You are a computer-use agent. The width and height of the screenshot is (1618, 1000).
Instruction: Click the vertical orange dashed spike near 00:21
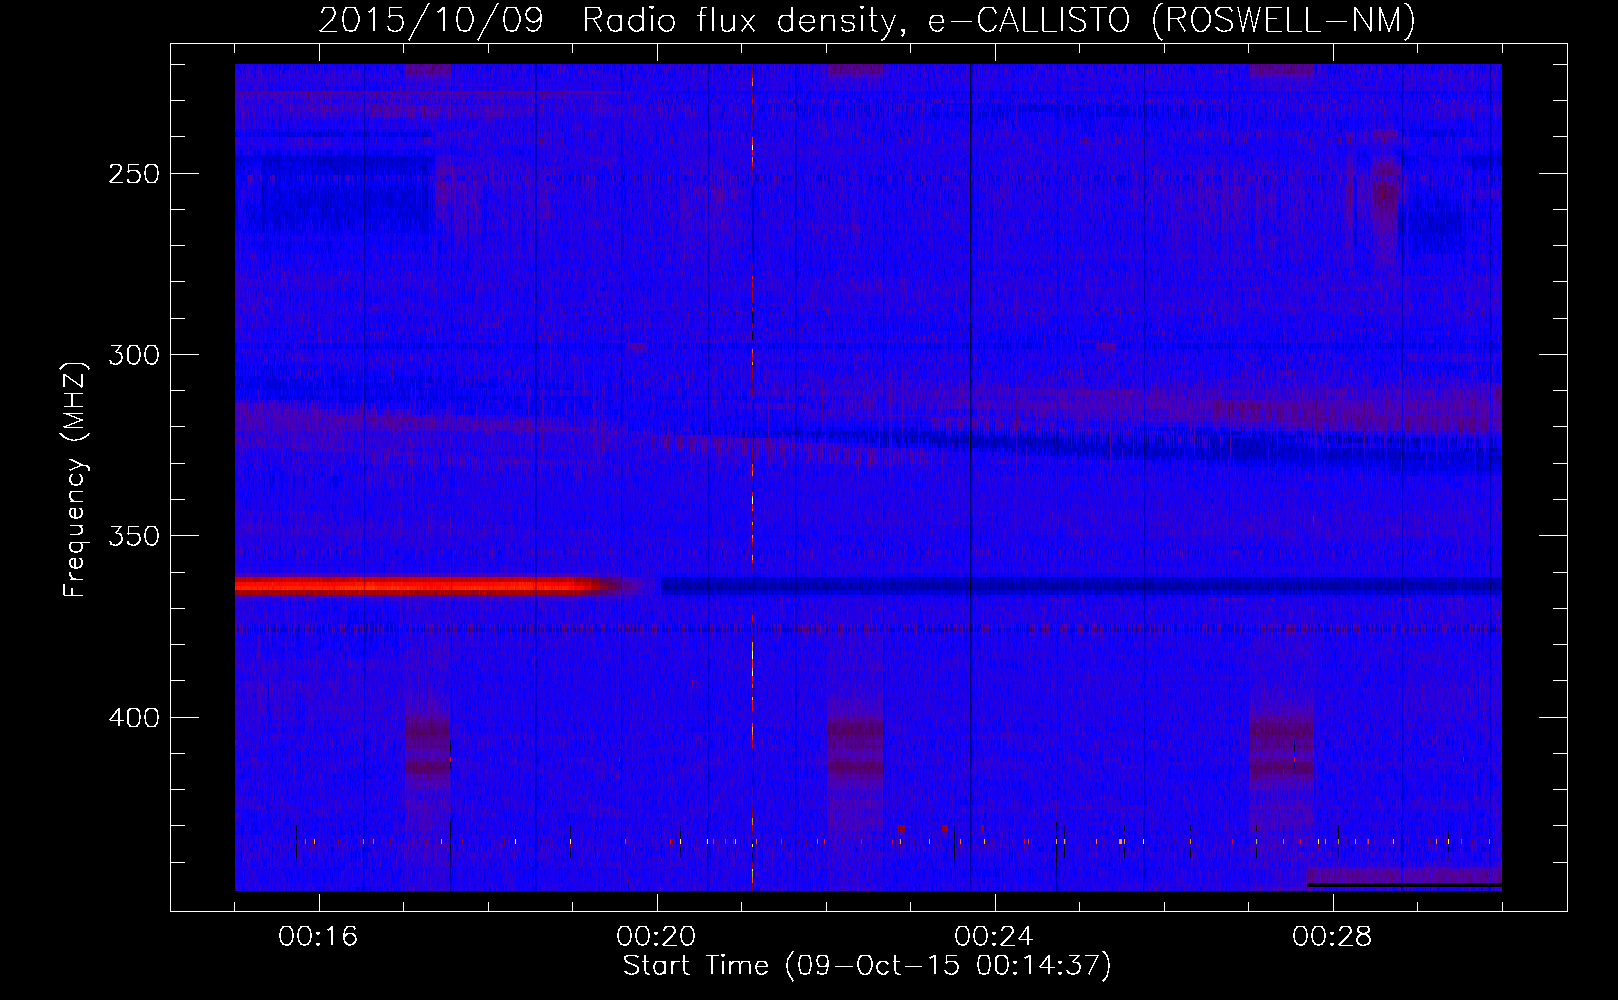[x=752, y=477]
